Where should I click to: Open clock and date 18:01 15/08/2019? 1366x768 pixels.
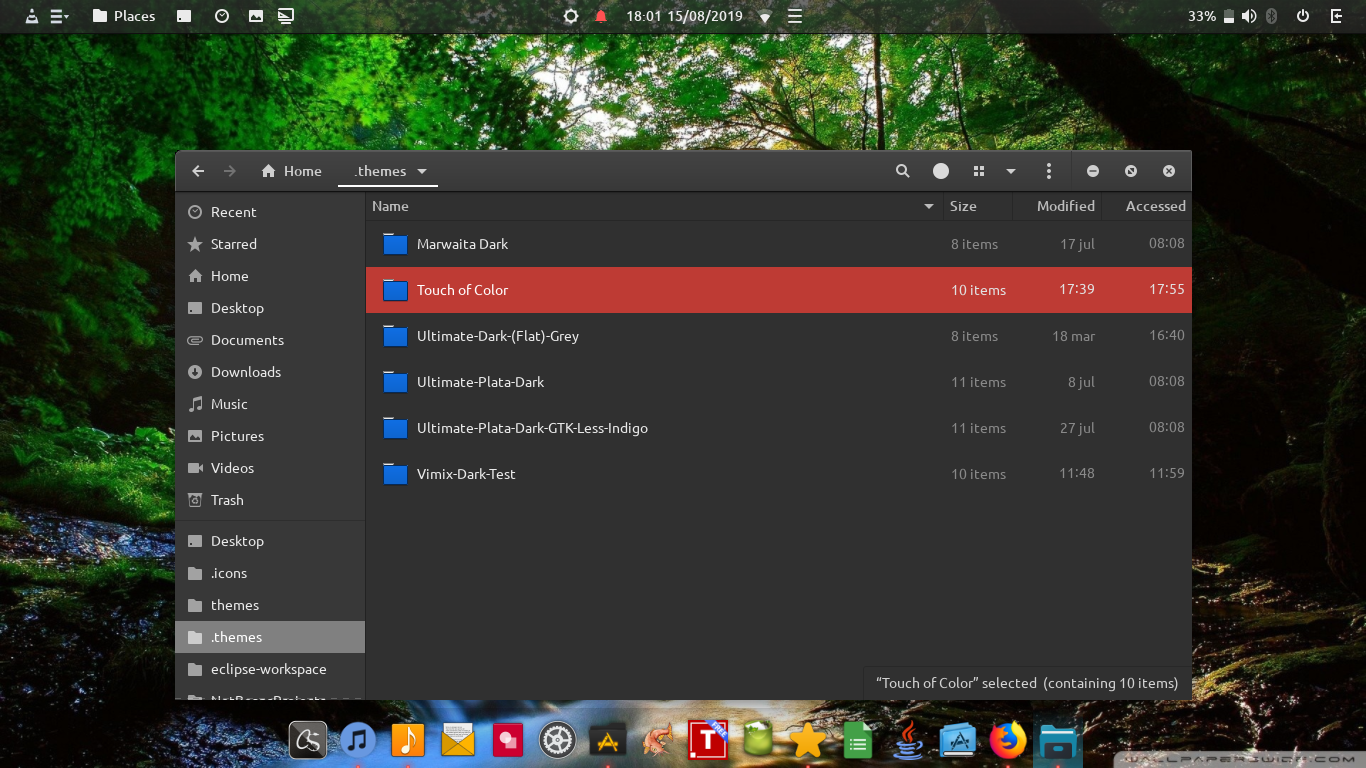click(x=684, y=16)
